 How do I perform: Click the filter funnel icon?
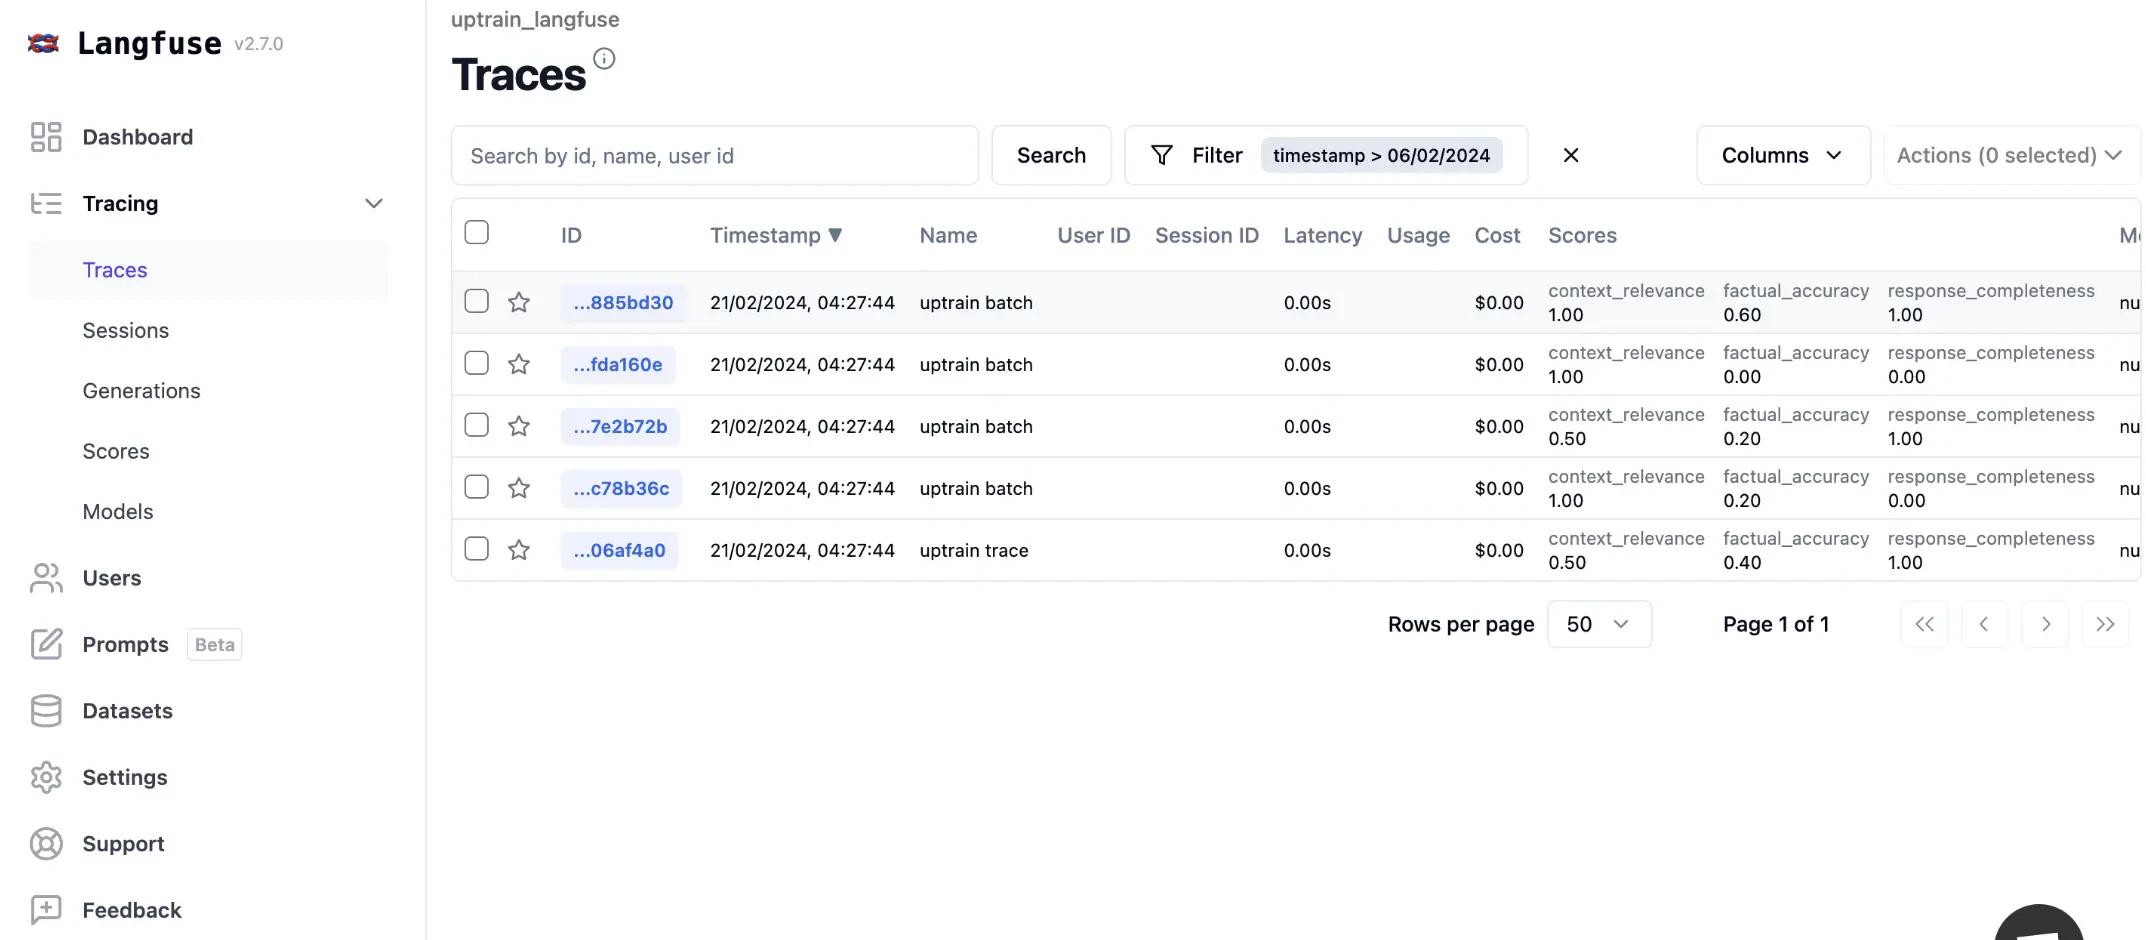1162,155
